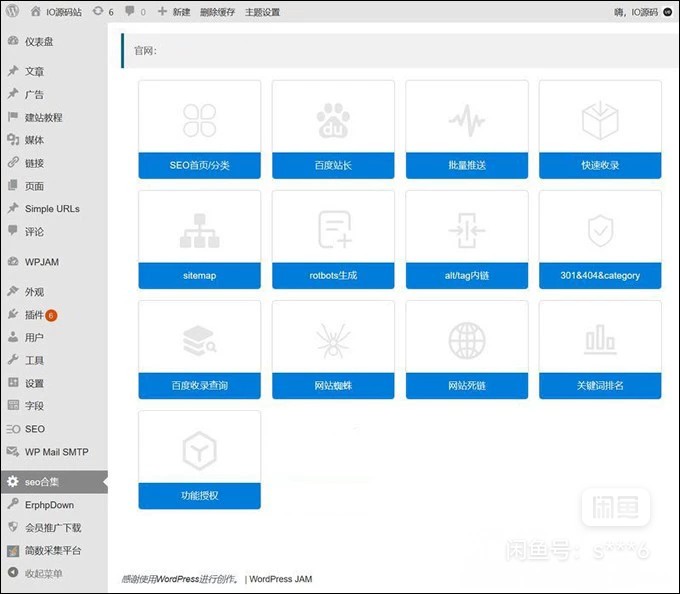Click the document-plus icon for rotbots生成

pyautogui.click(x=334, y=229)
